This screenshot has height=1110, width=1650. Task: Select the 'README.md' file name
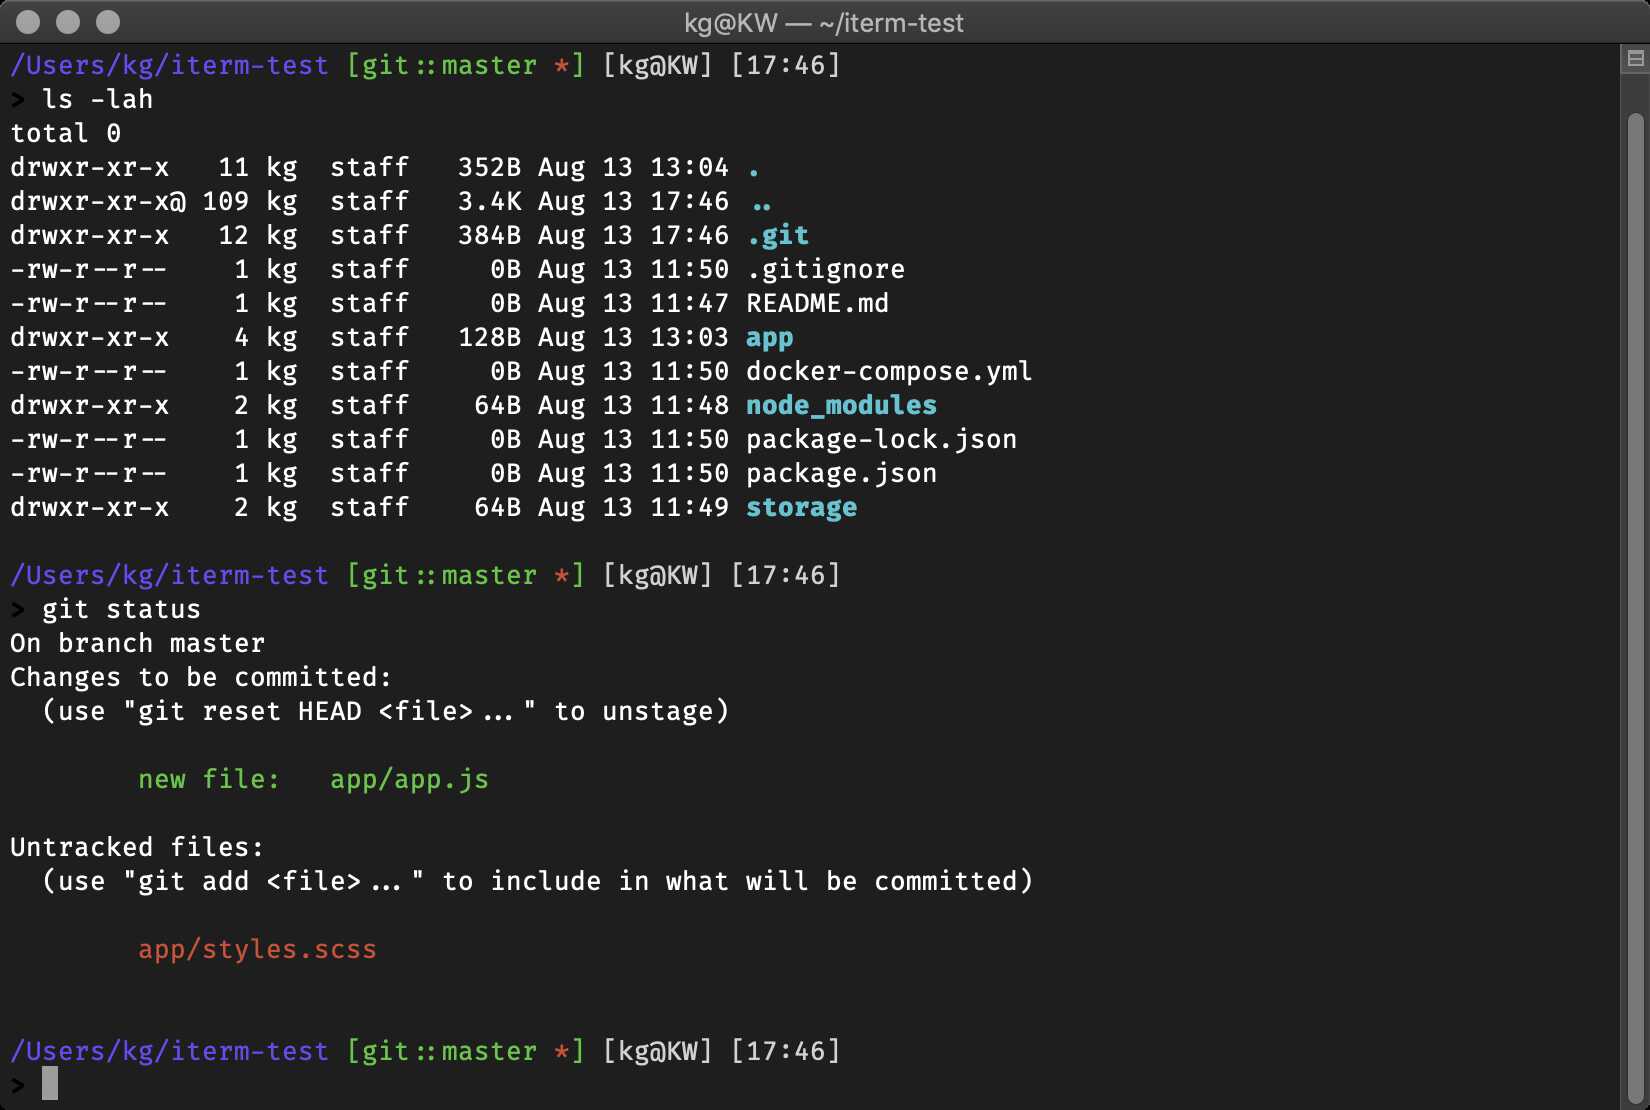pyautogui.click(x=818, y=303)
